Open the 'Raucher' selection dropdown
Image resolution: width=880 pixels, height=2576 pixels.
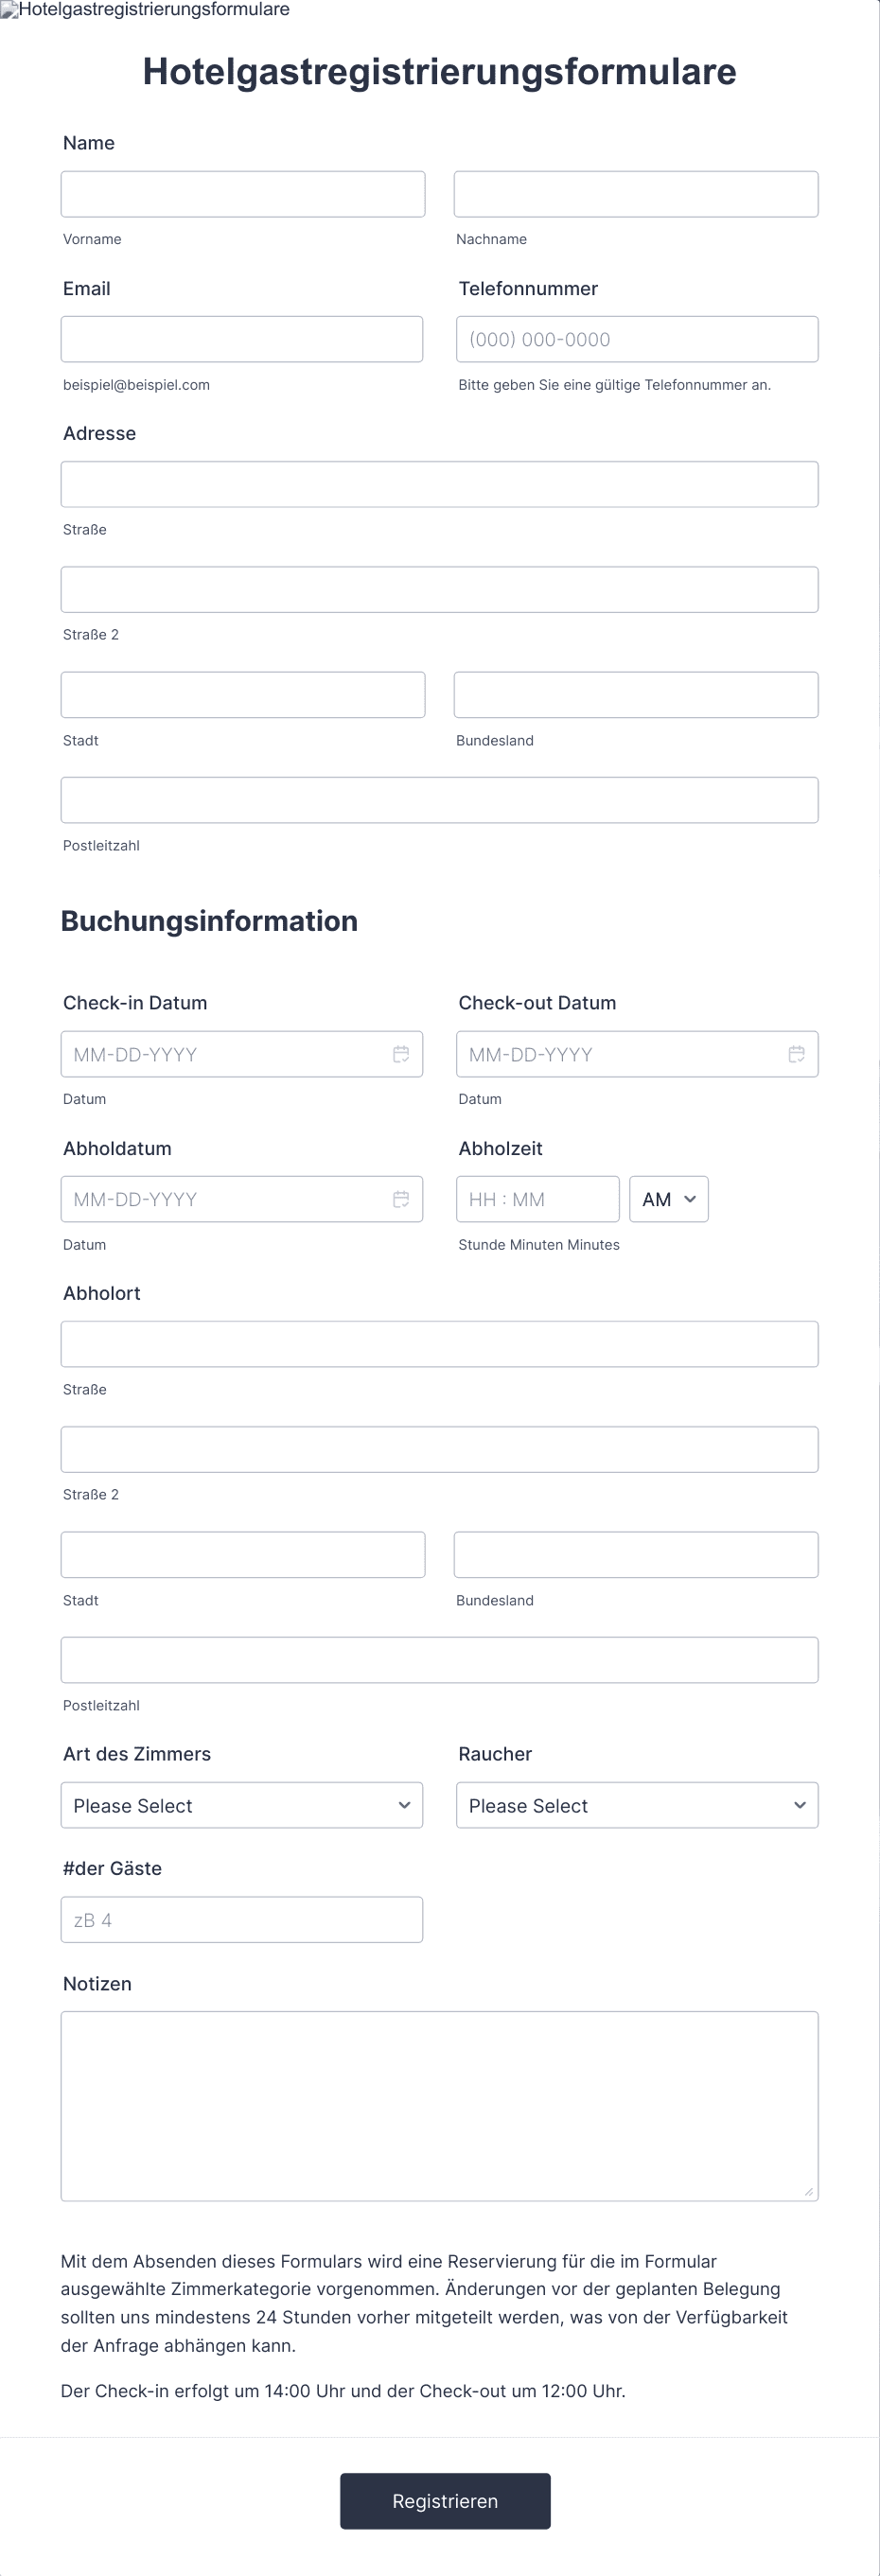coord(637,1805)
